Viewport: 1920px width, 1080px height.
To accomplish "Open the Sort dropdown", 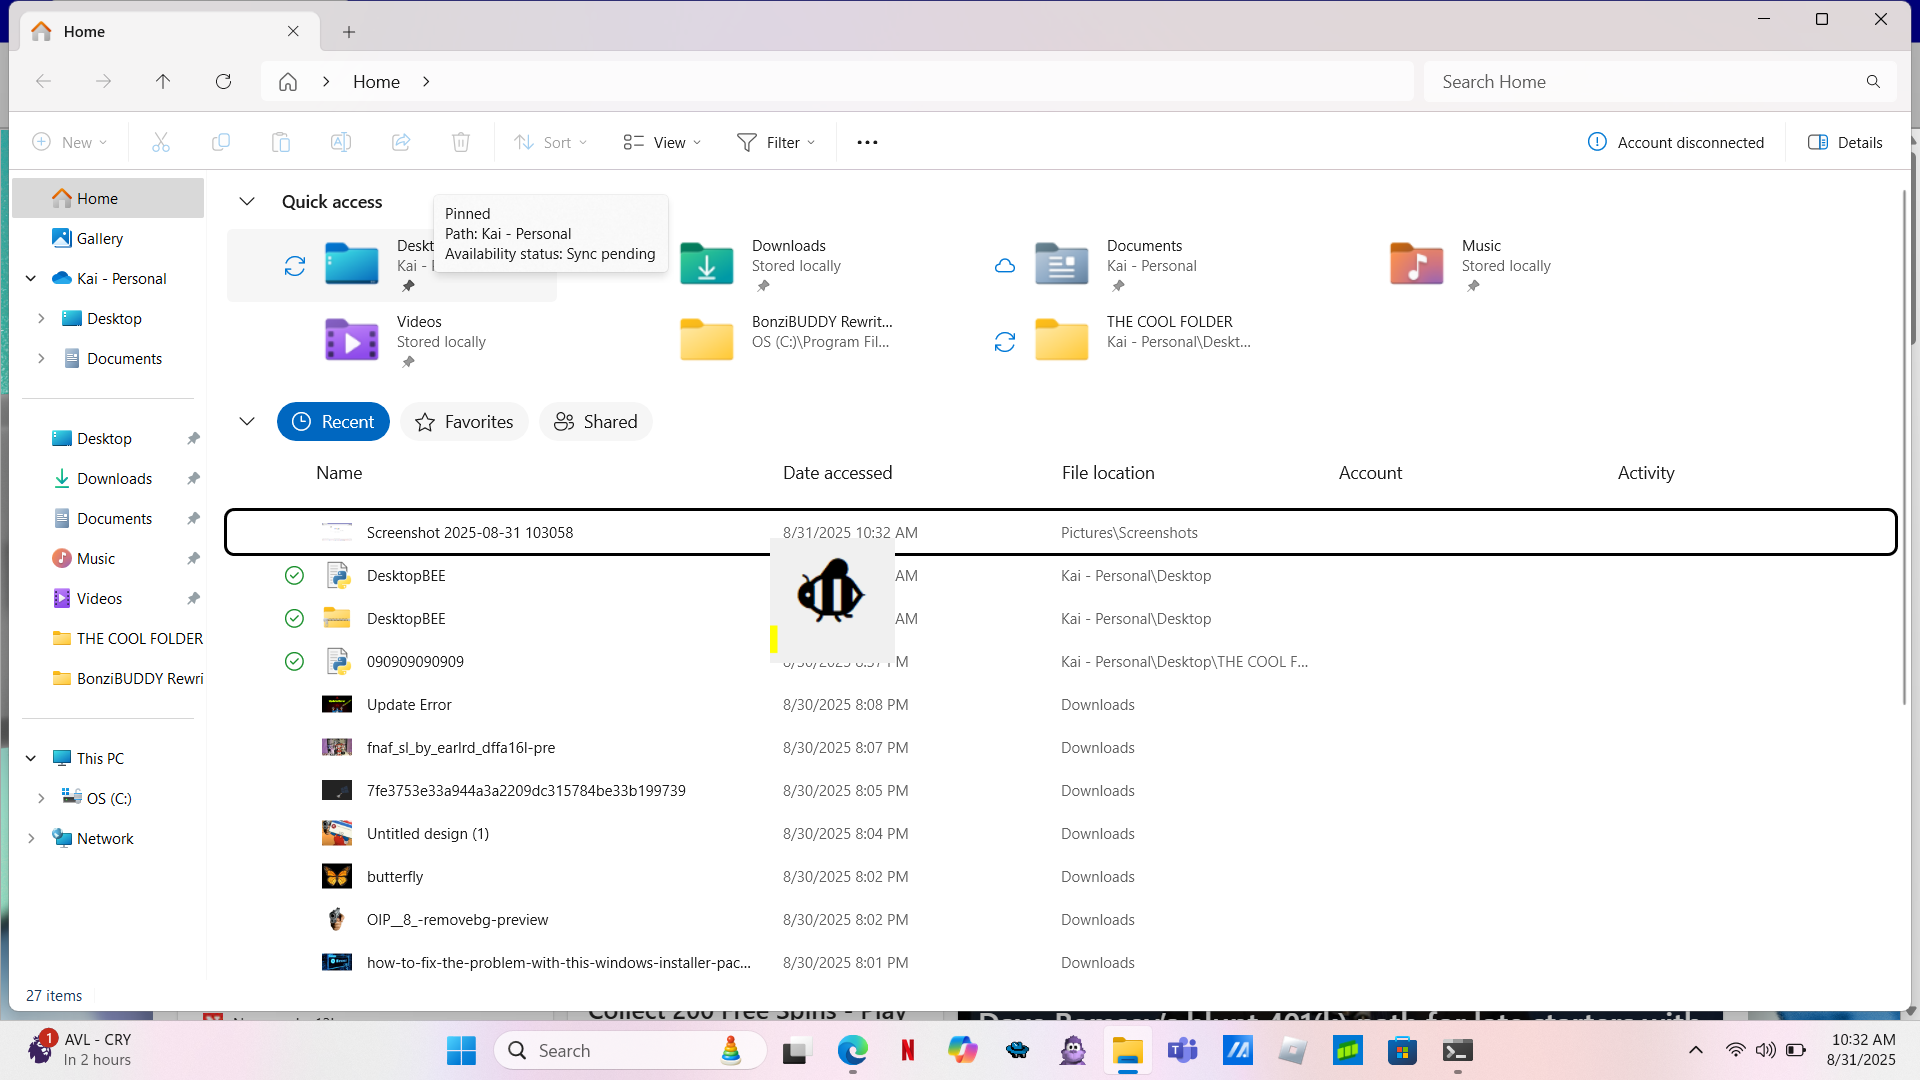I will (550, 142).
